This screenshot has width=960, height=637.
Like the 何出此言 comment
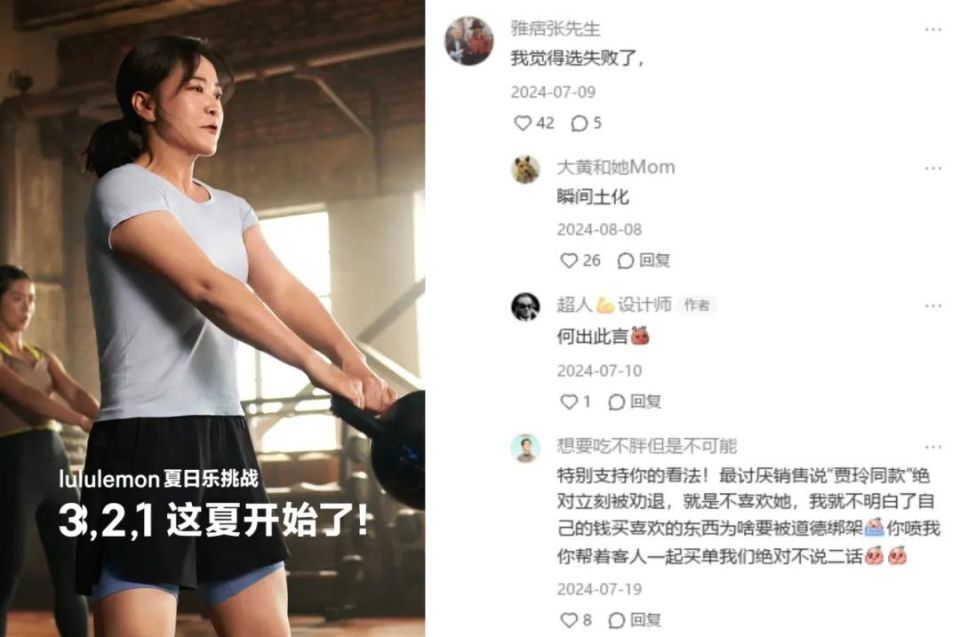click(x=576, y=401)
